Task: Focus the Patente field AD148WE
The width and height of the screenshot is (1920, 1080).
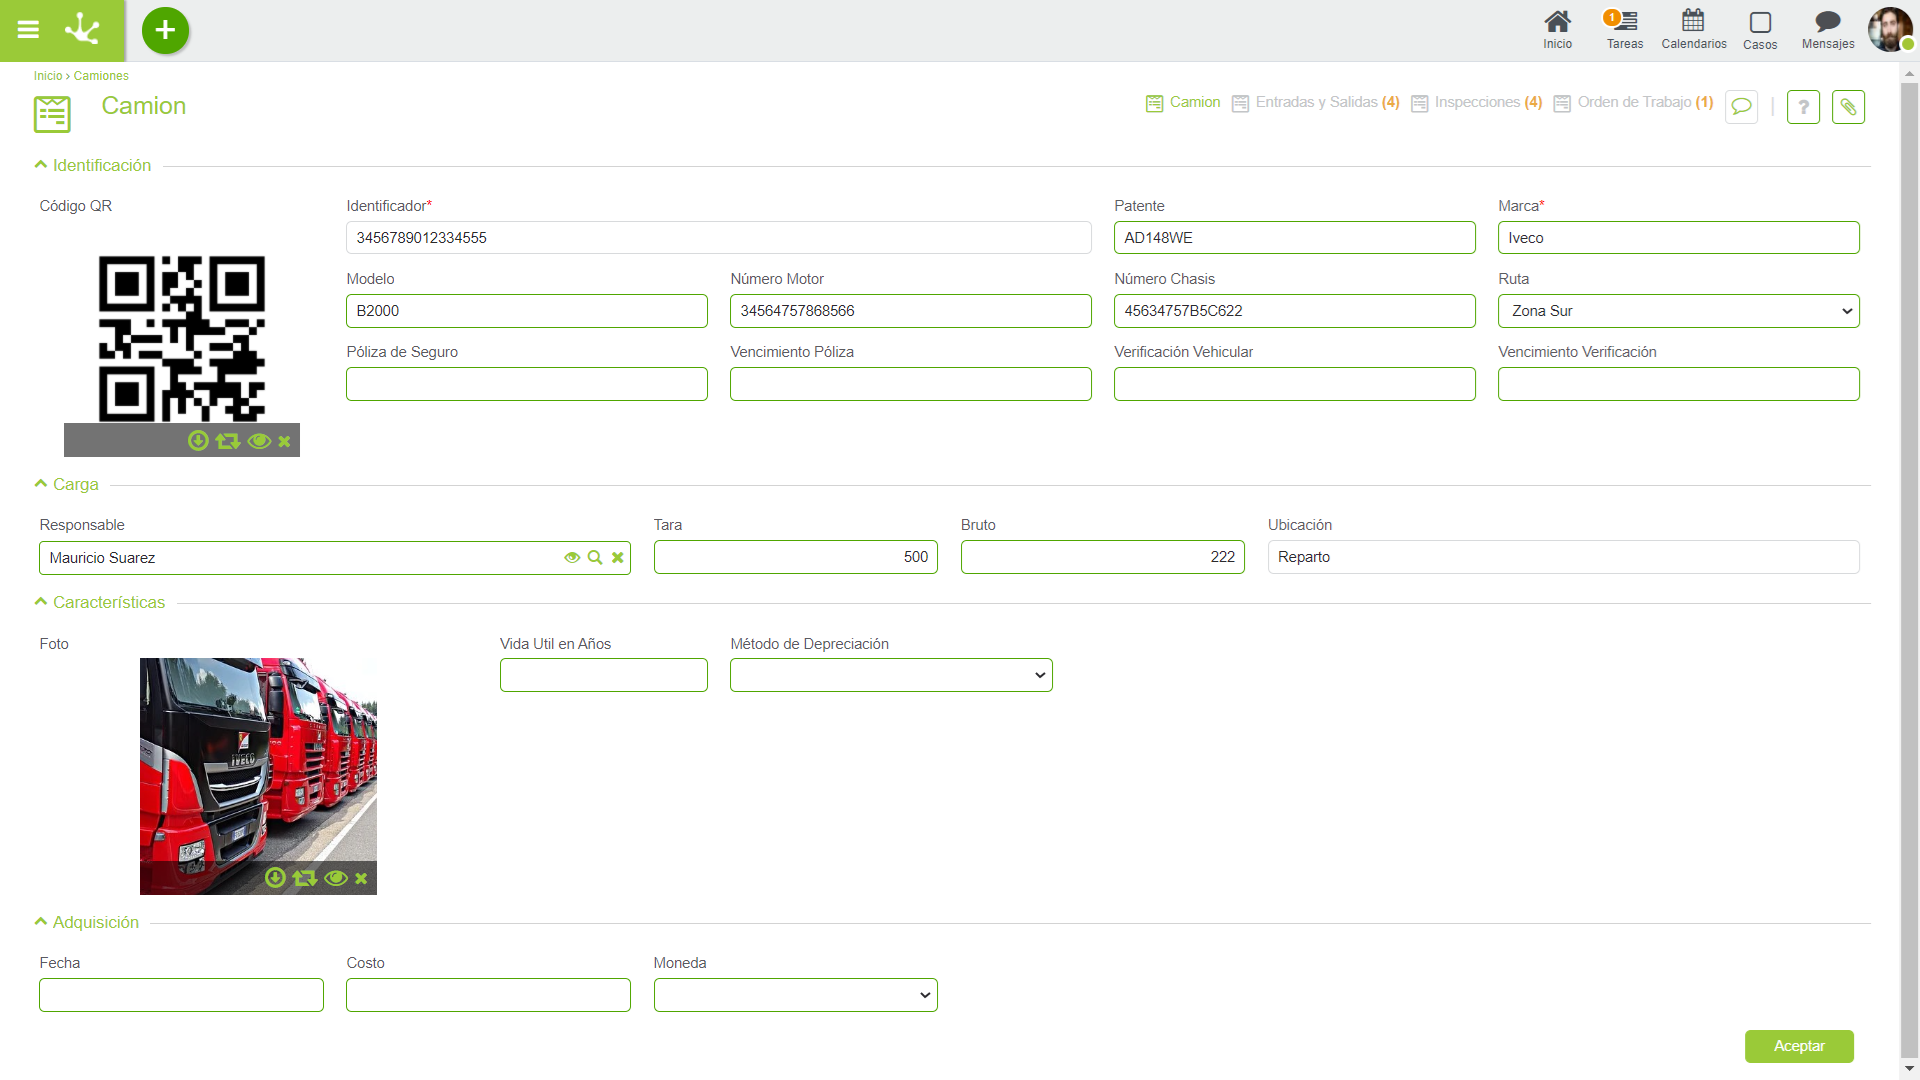Action: 1294,238
